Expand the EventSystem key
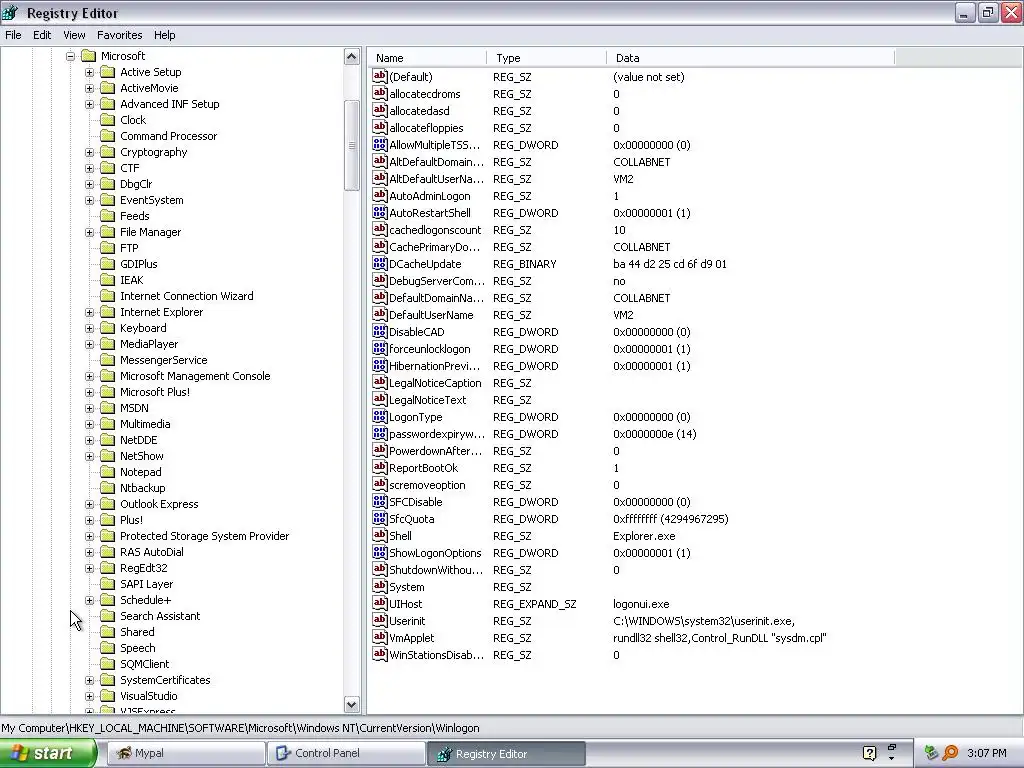The width and height of the screenshot is (1024, 768). pos(89,200)
